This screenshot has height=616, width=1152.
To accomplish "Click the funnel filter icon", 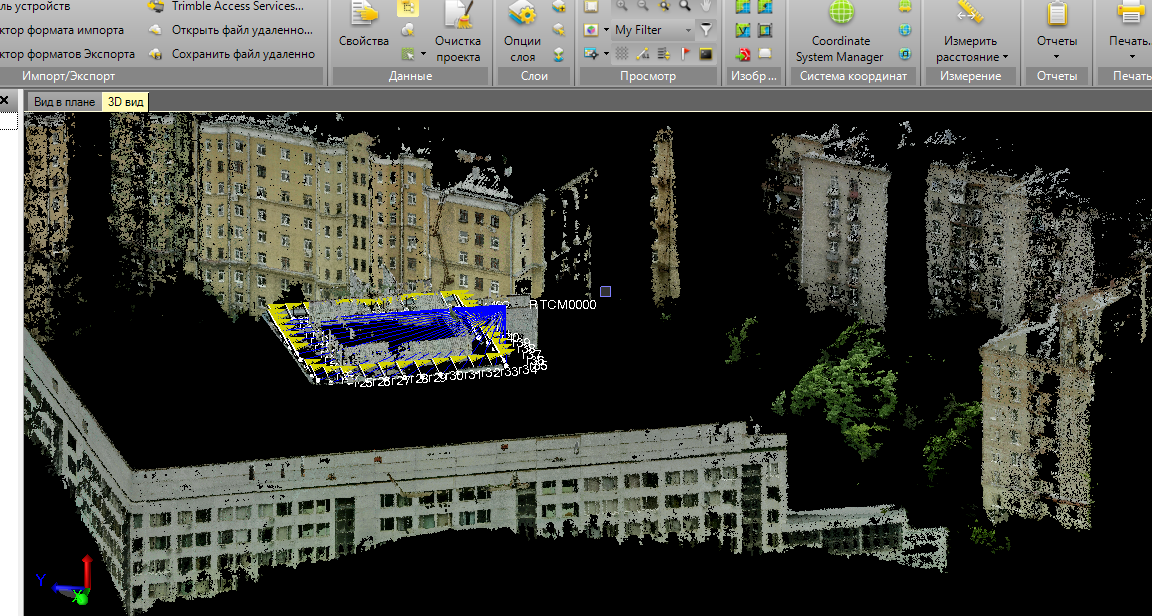I will point(706,30).
